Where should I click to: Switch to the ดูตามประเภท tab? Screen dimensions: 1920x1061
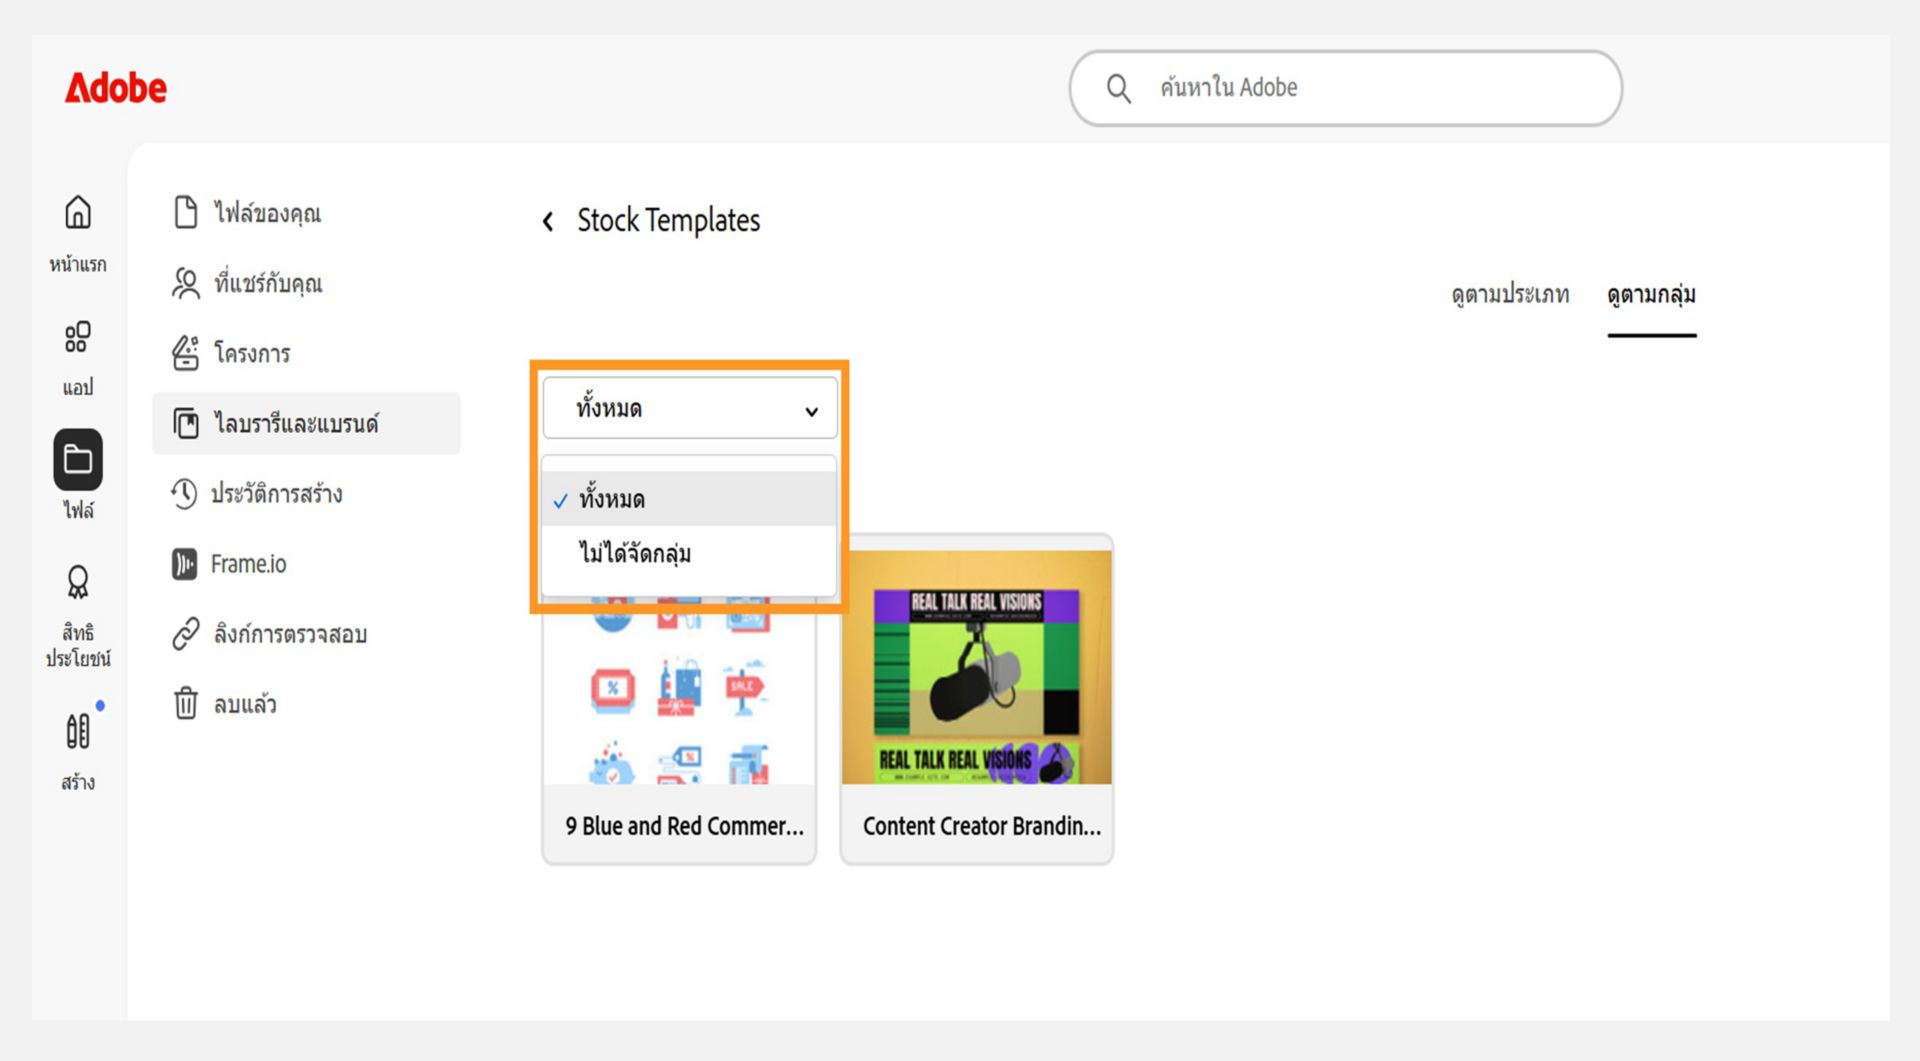coord(1510,295)
